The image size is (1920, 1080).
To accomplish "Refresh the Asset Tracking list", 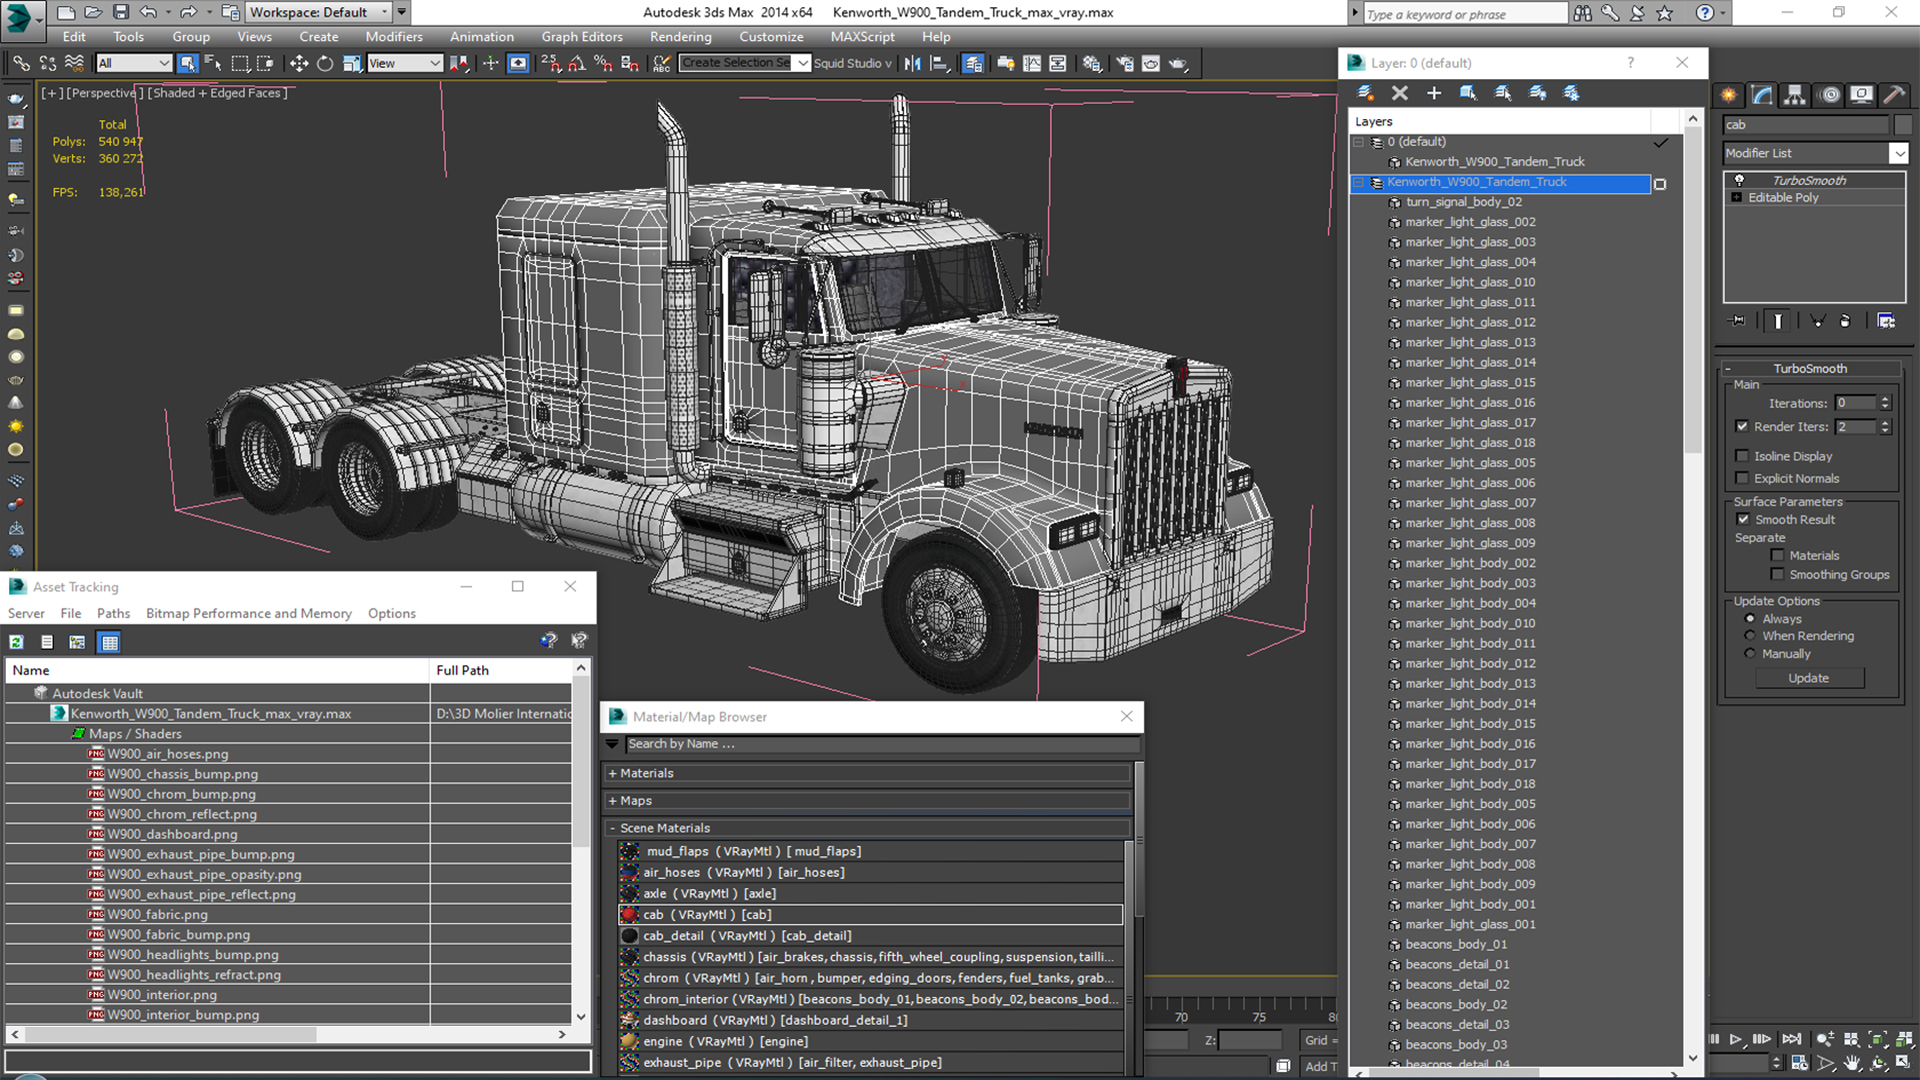I will (x=17, y=642).
